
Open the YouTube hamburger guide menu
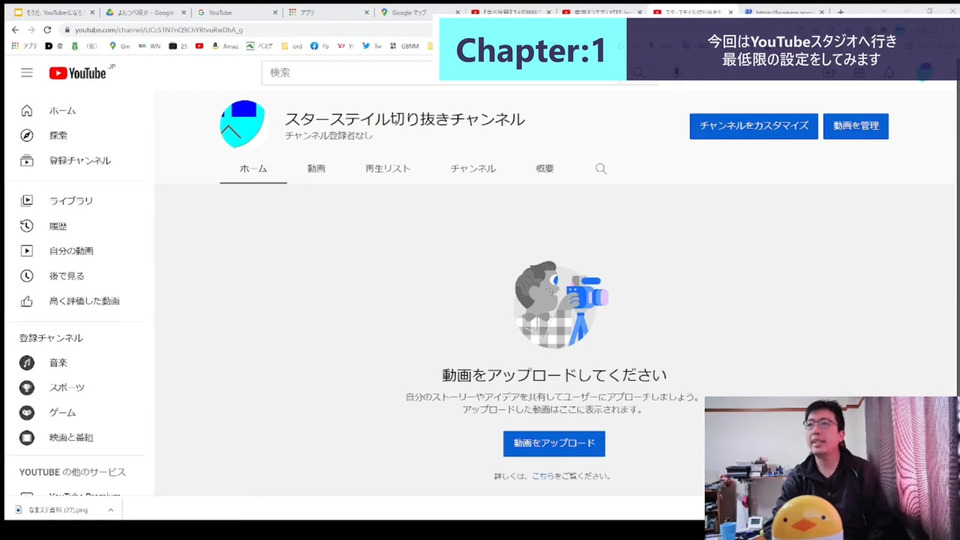[x=27, y=73]
